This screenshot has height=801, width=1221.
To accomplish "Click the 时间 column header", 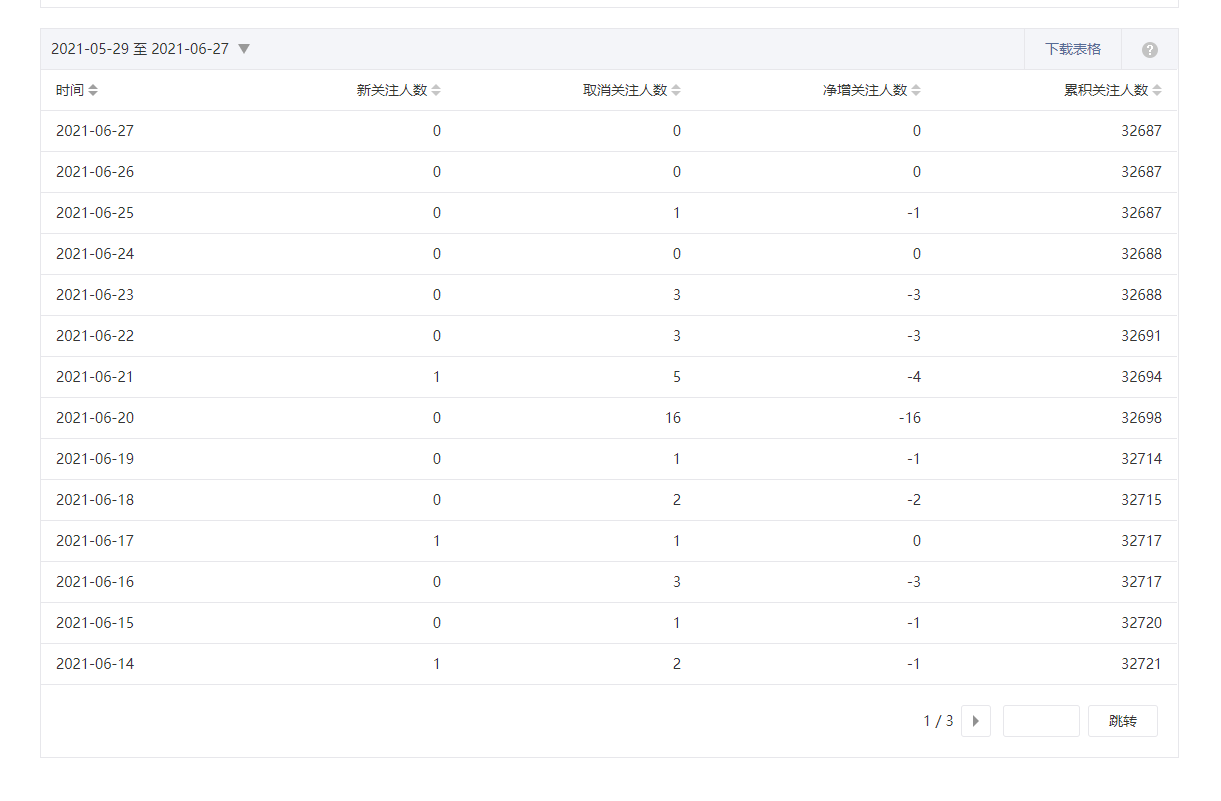I will point(70,91).
